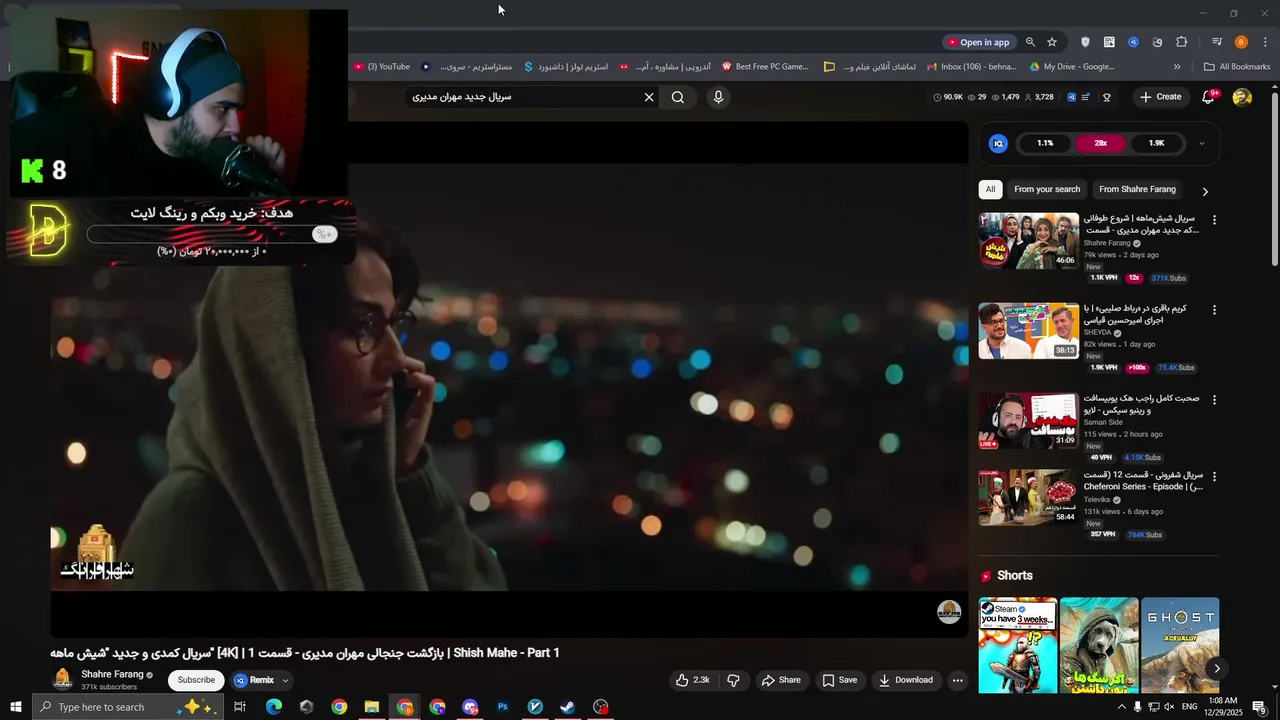Open the Chrome profile button

point(1241,42)
